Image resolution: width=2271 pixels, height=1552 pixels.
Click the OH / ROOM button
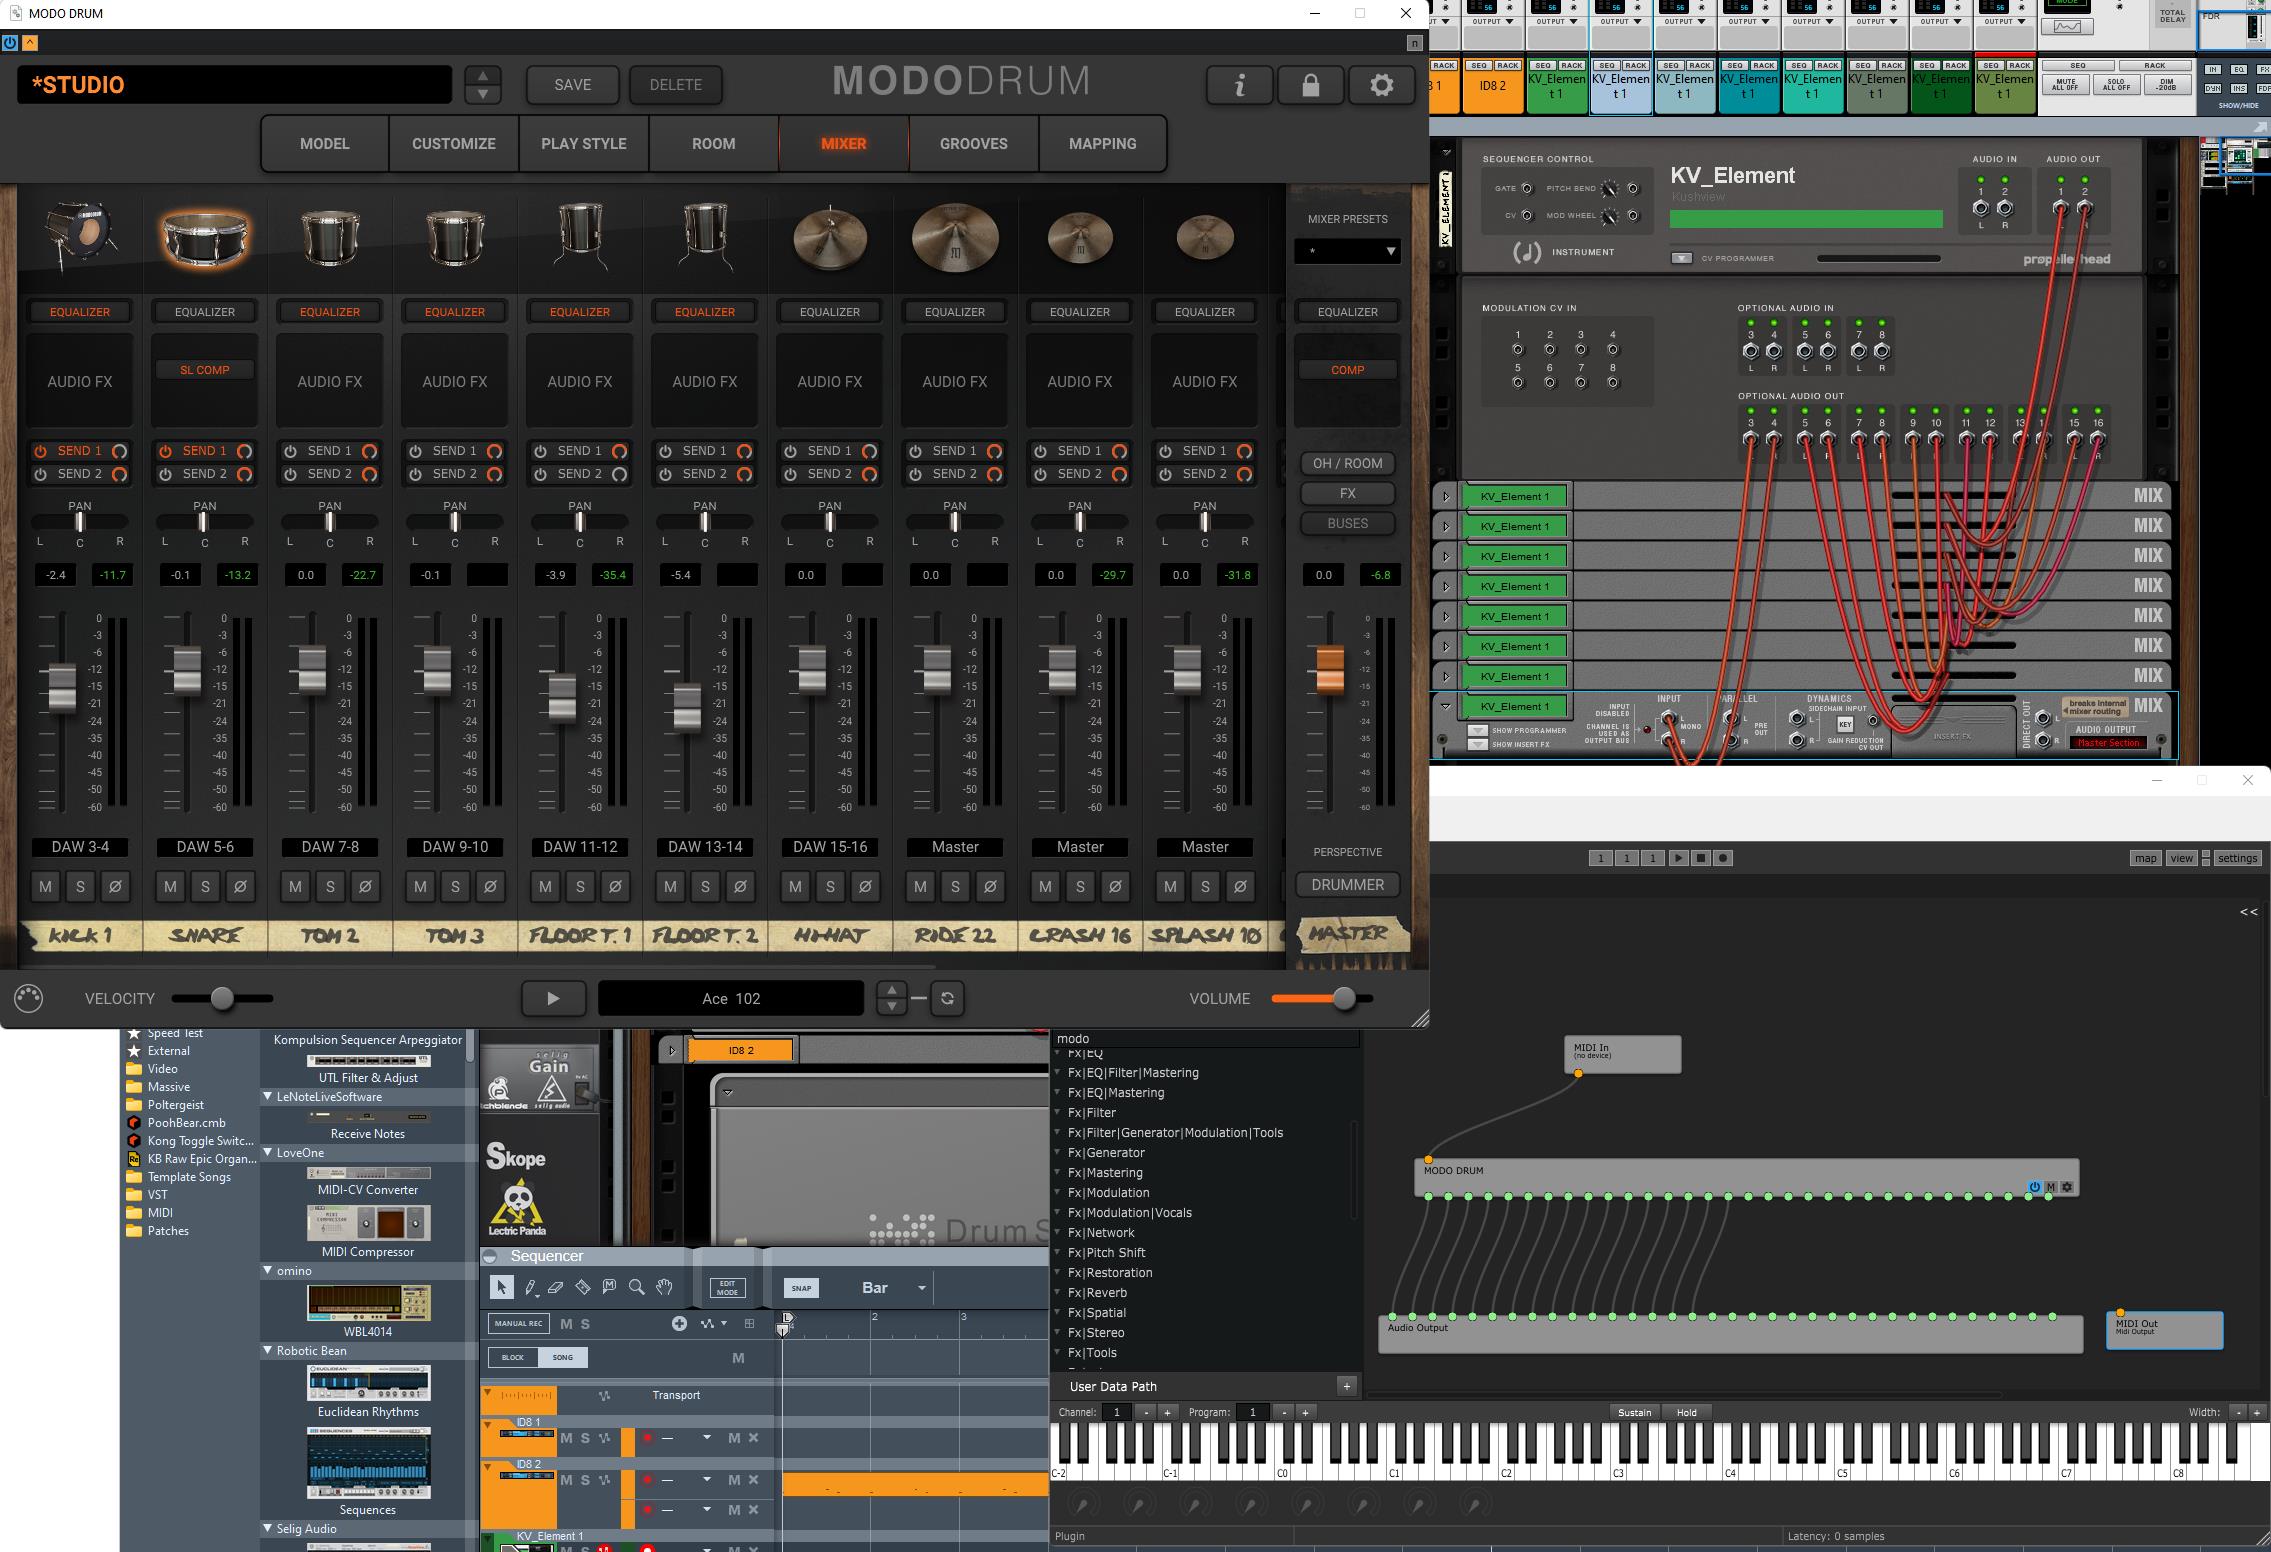click(x=1347, y=464)
